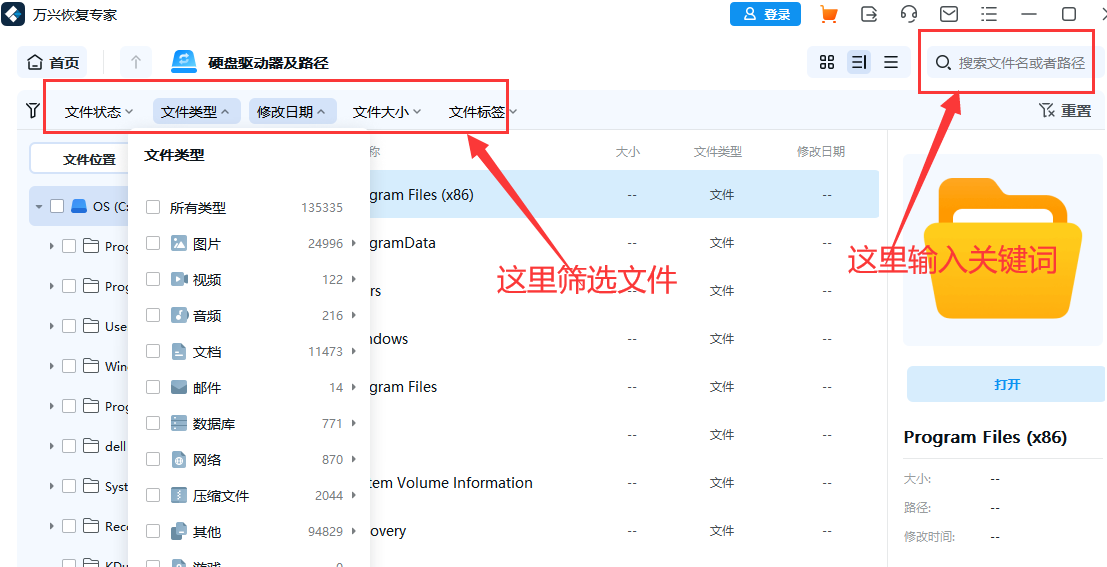Click the 邮件 mail type icon
1107x567 pixels.
pos(179,388)
